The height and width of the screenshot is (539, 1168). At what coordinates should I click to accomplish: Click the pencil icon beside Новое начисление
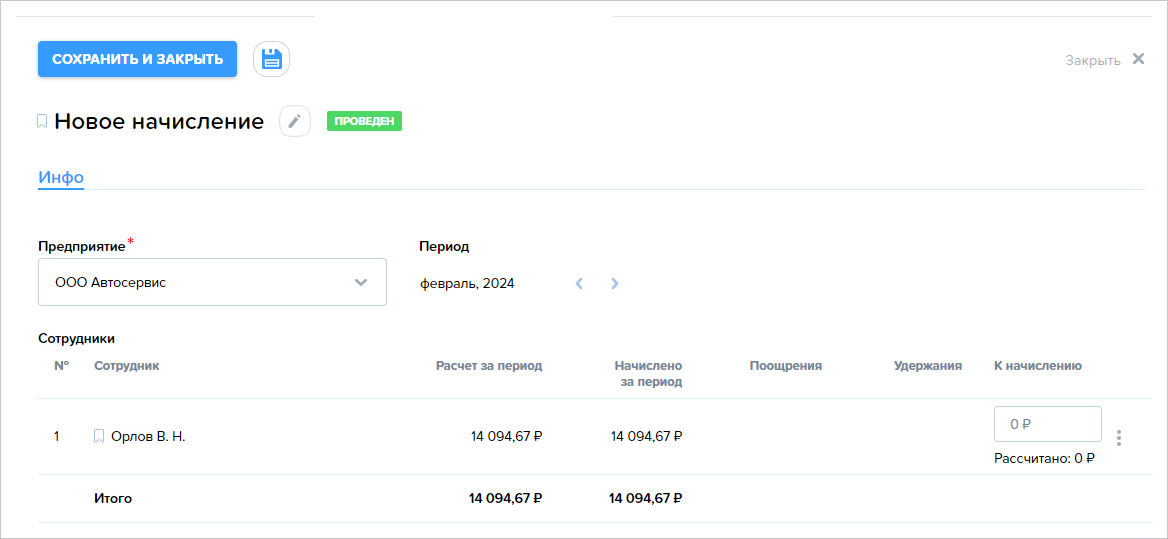[295, 121]
